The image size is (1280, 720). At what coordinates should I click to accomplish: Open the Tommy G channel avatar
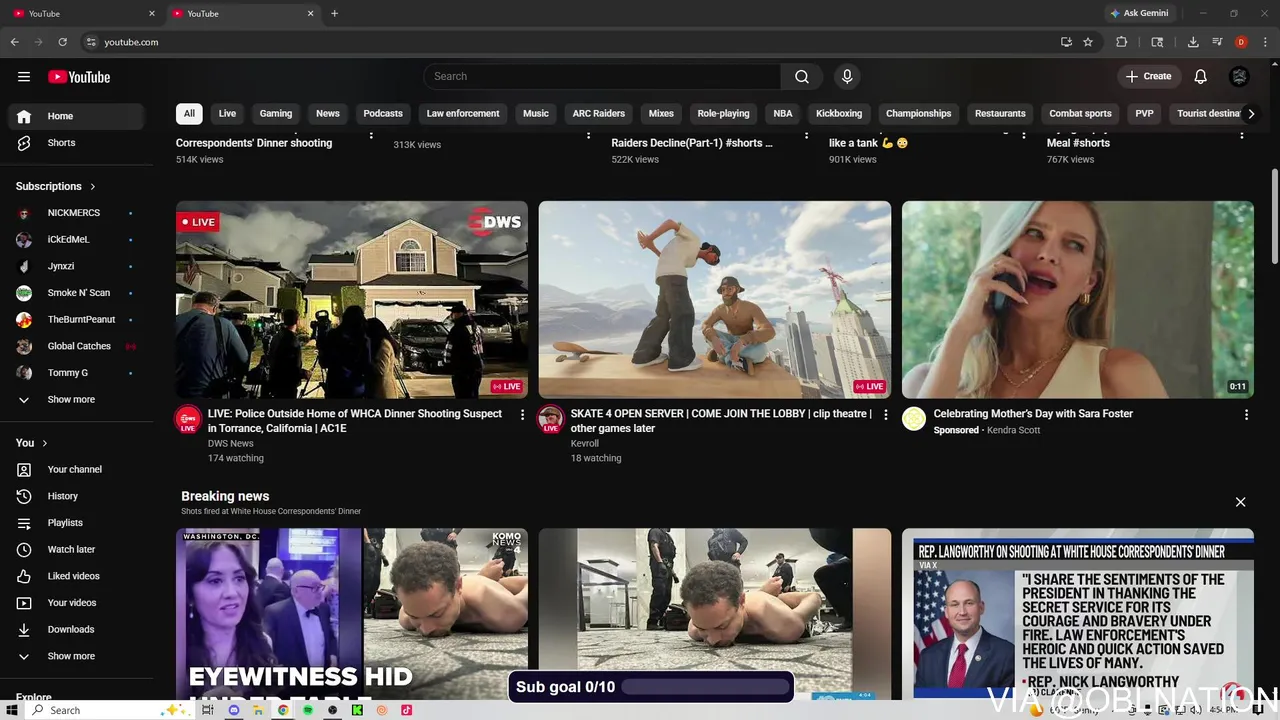[24, 373]
